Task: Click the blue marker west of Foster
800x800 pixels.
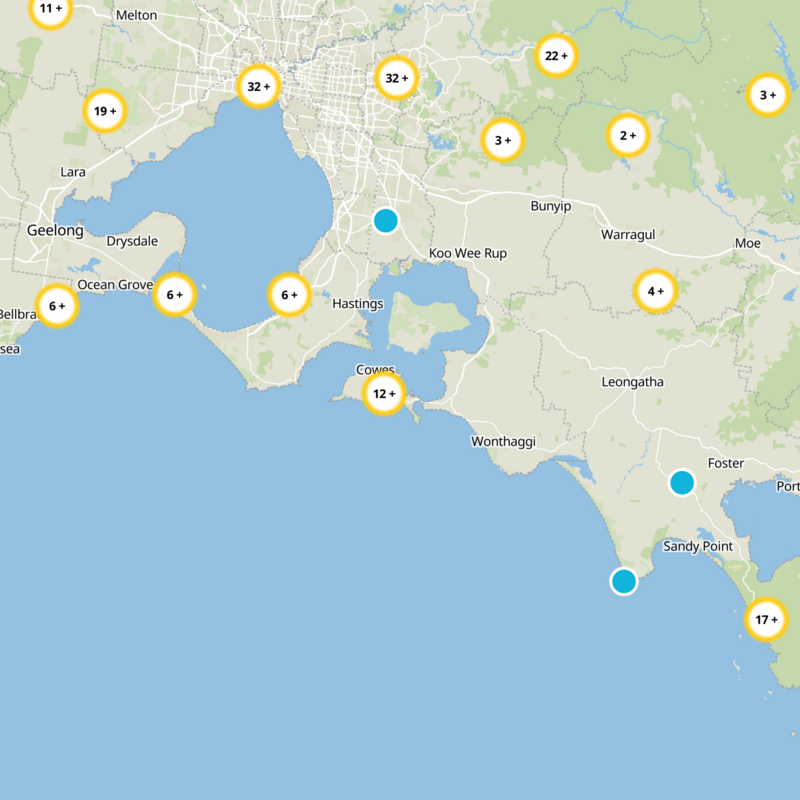Action: tap(682, 482)
